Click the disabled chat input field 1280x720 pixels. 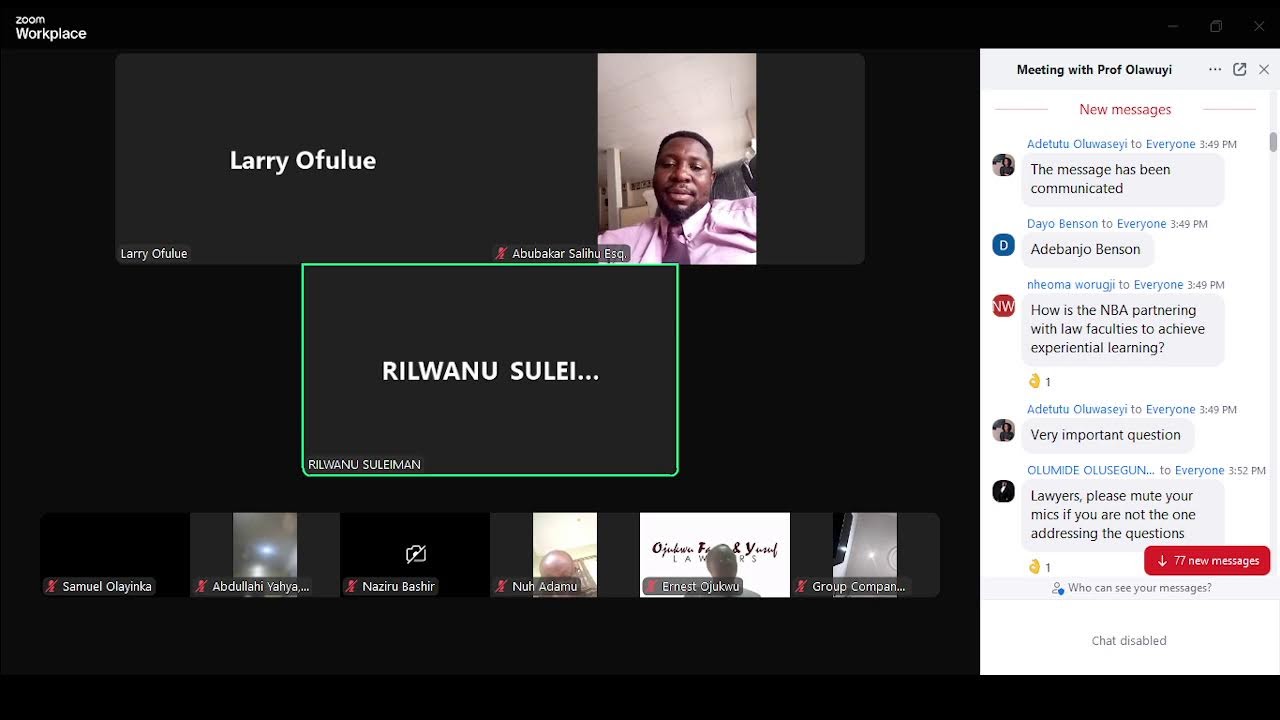[1129, 640]
